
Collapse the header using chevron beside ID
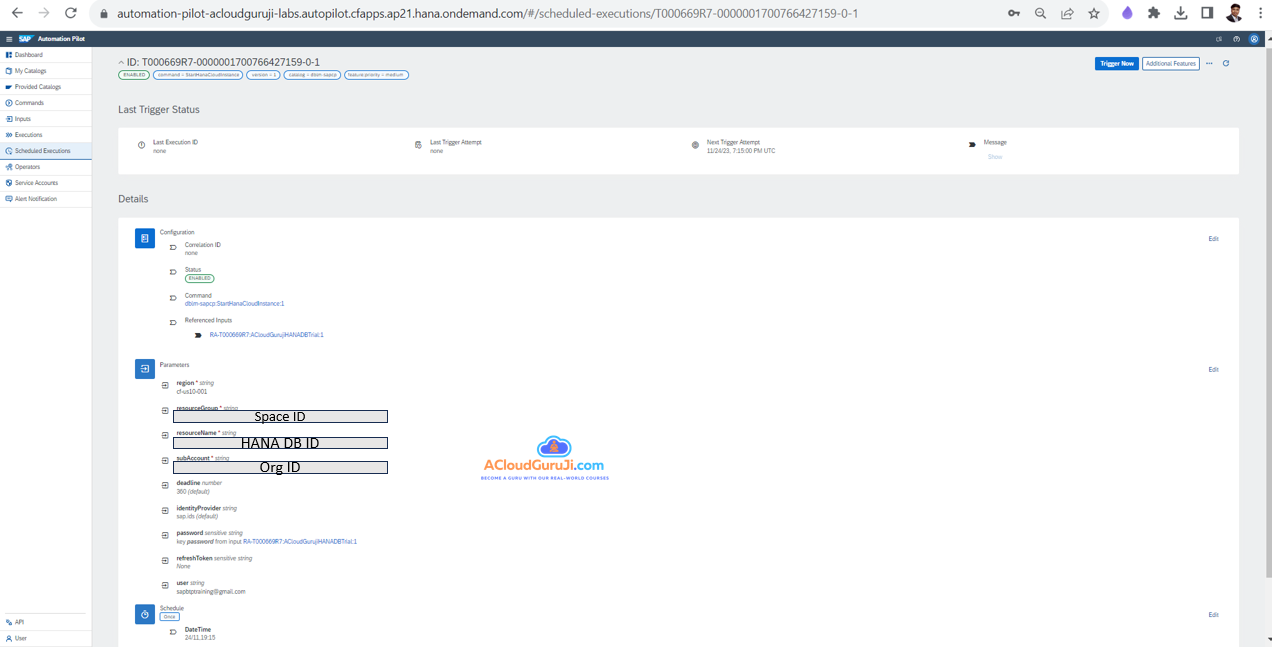(x=121, y=63)
